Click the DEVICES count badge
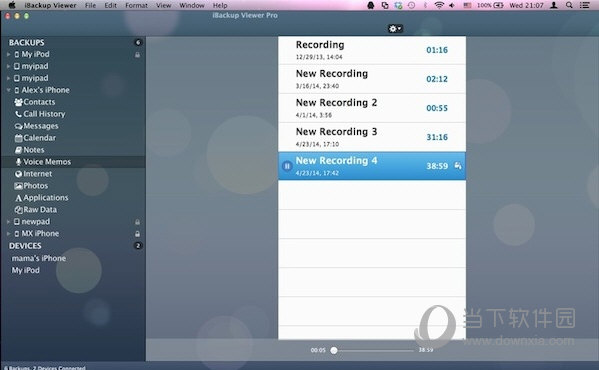Image resolution: width=599 pixels, height=370 pixels. pos(138,246)
